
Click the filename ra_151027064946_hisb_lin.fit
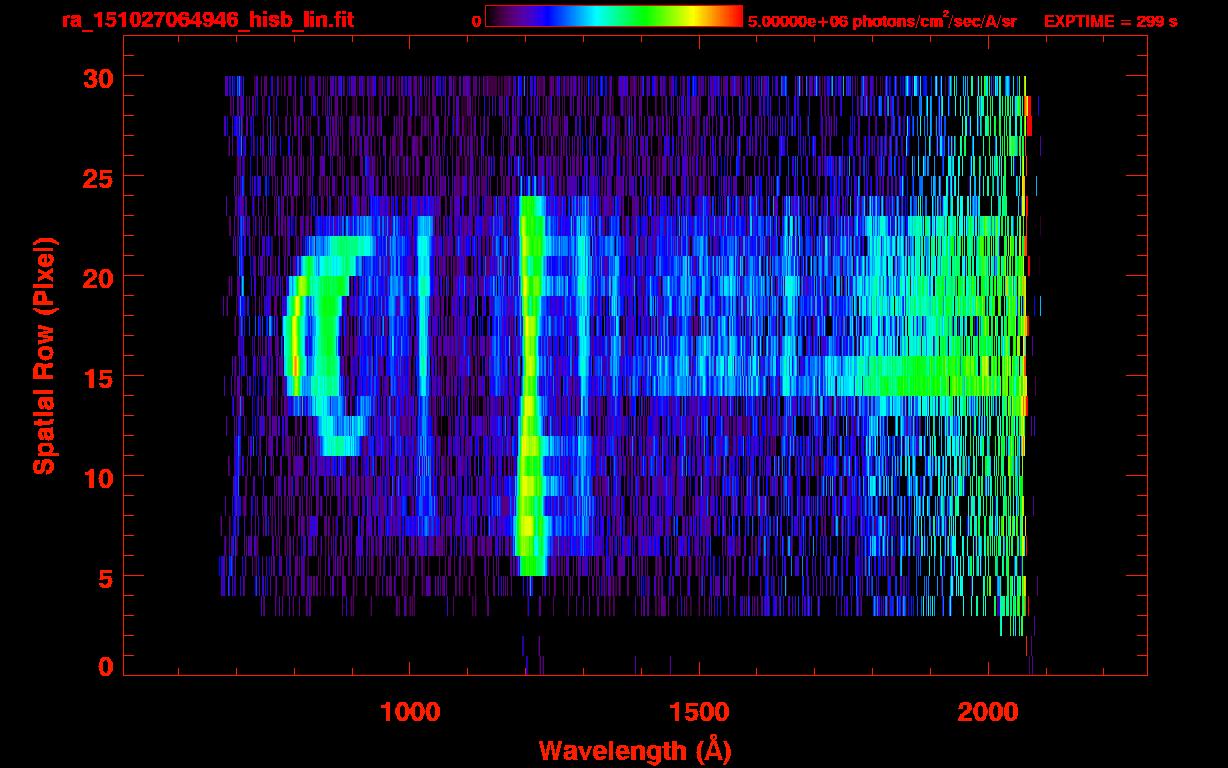pos(208,20)
